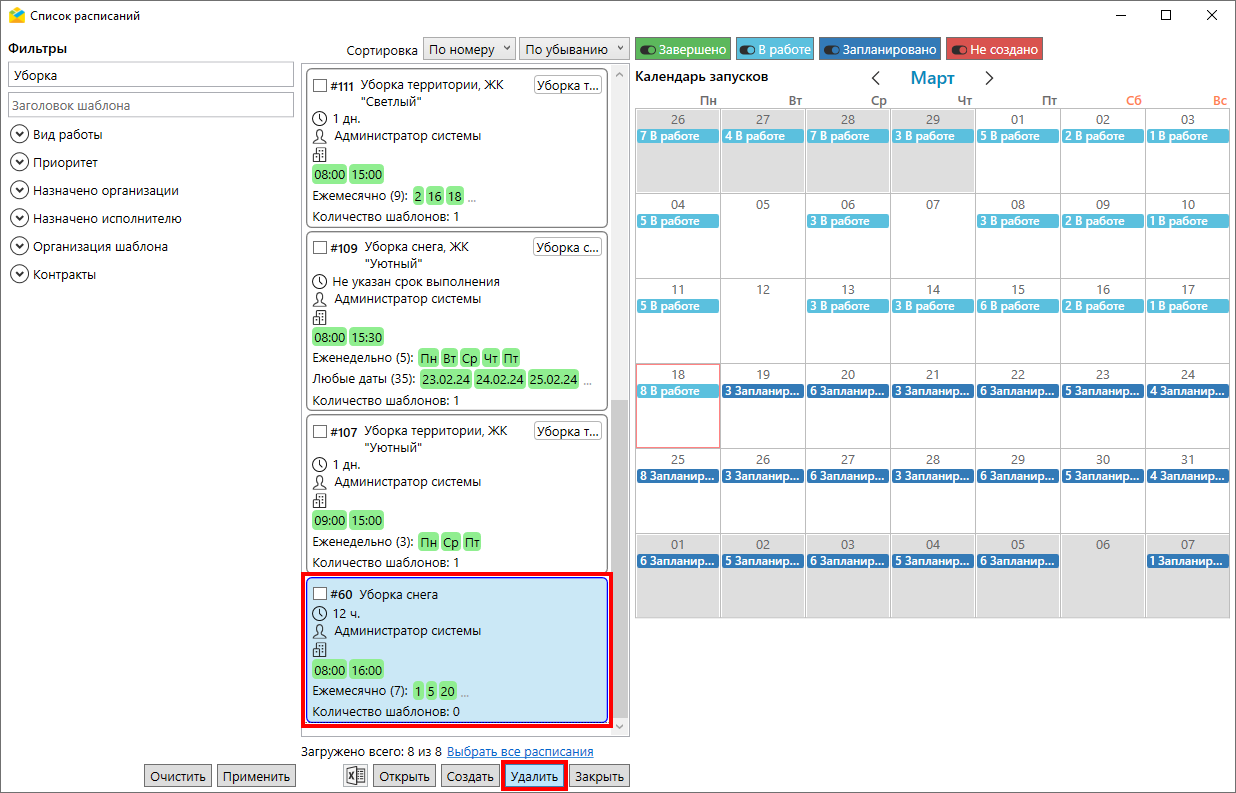Check the checkbox for schedule #60
Image resolution: width=1236 pixels, height=793 pixels.
coord(320,595)
